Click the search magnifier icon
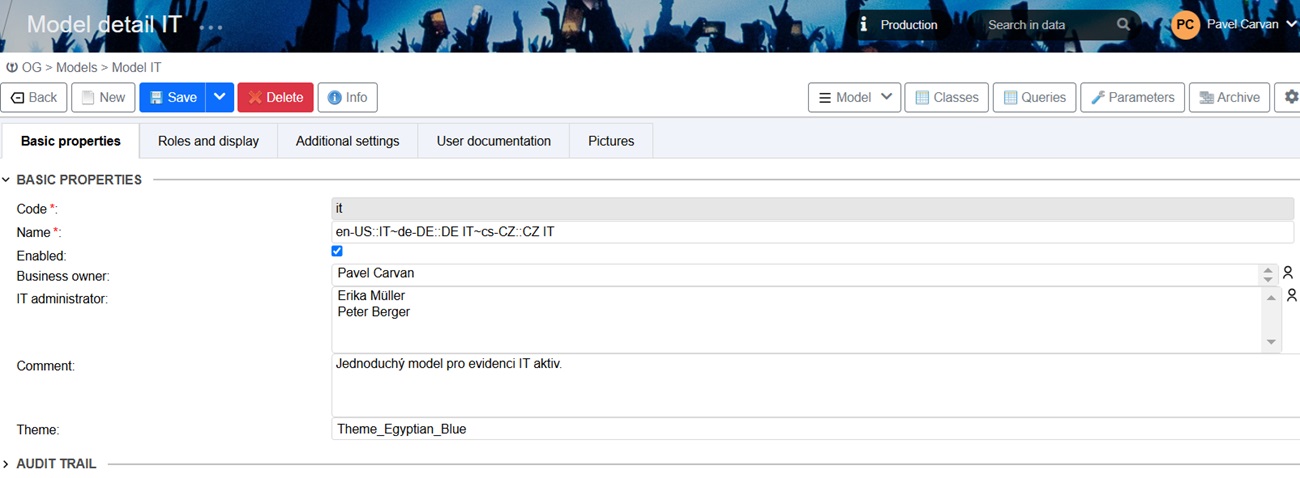This screenshot has height=478, width=1300. pyautogui.click(x=1123, y=25)
